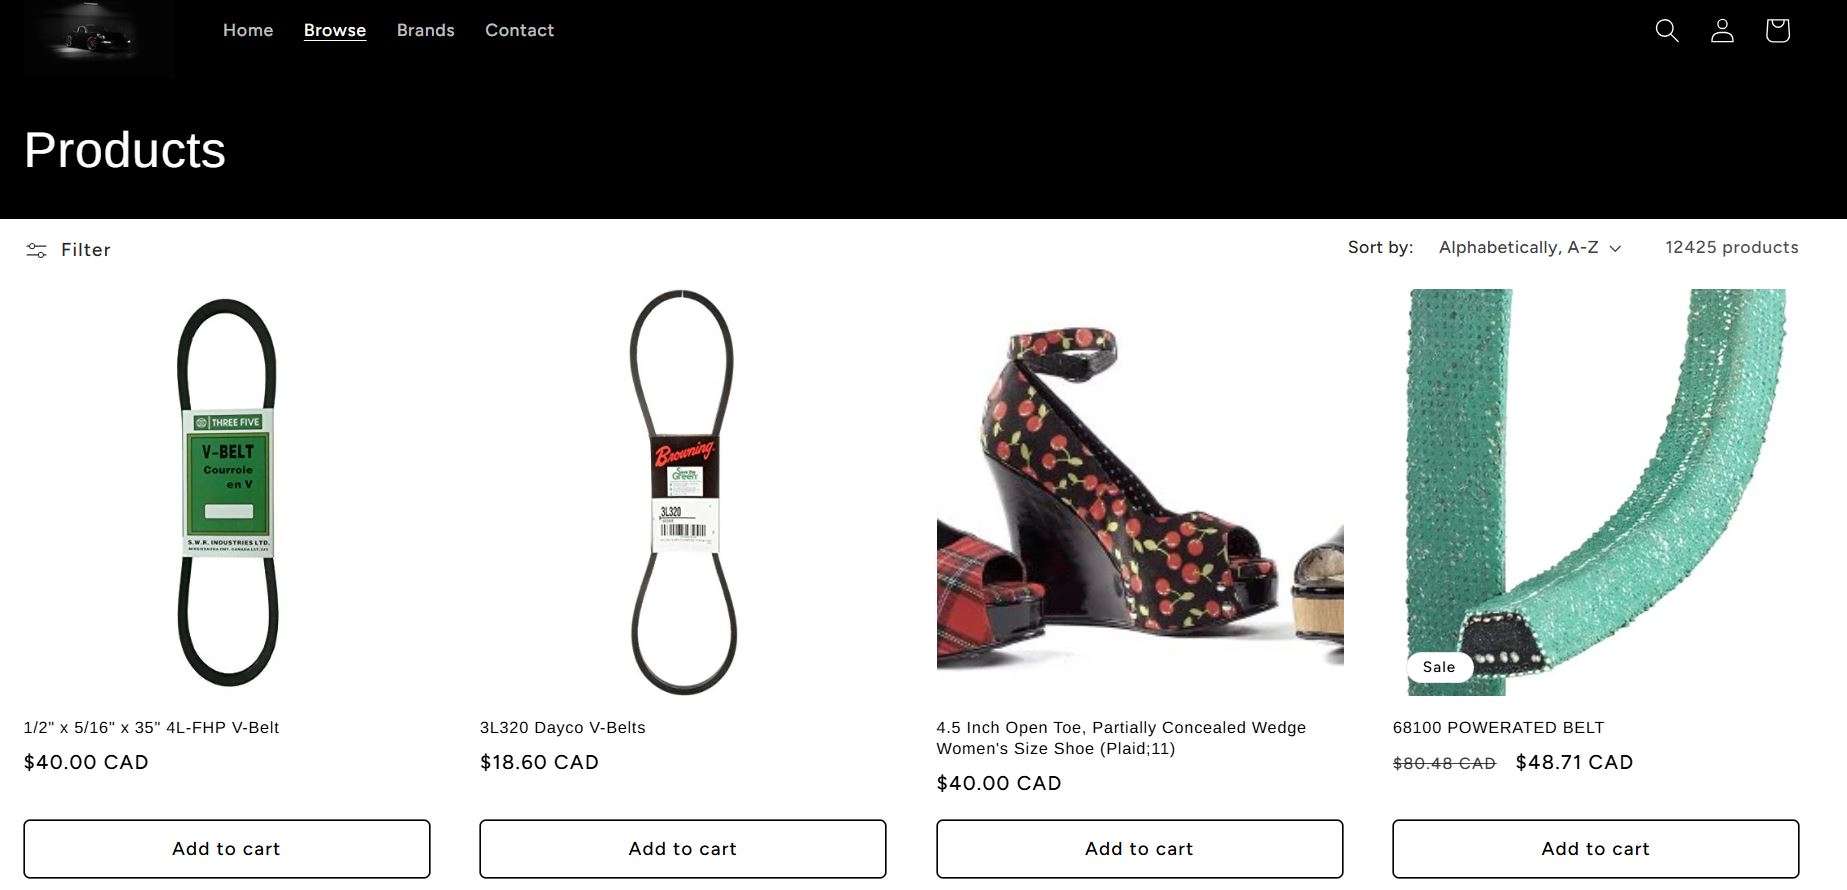Add the Wedge Women's Shoe to cart
The width and height of the screenshot is (1847, 890).
pyautogui.click(x=1140, y=849)
